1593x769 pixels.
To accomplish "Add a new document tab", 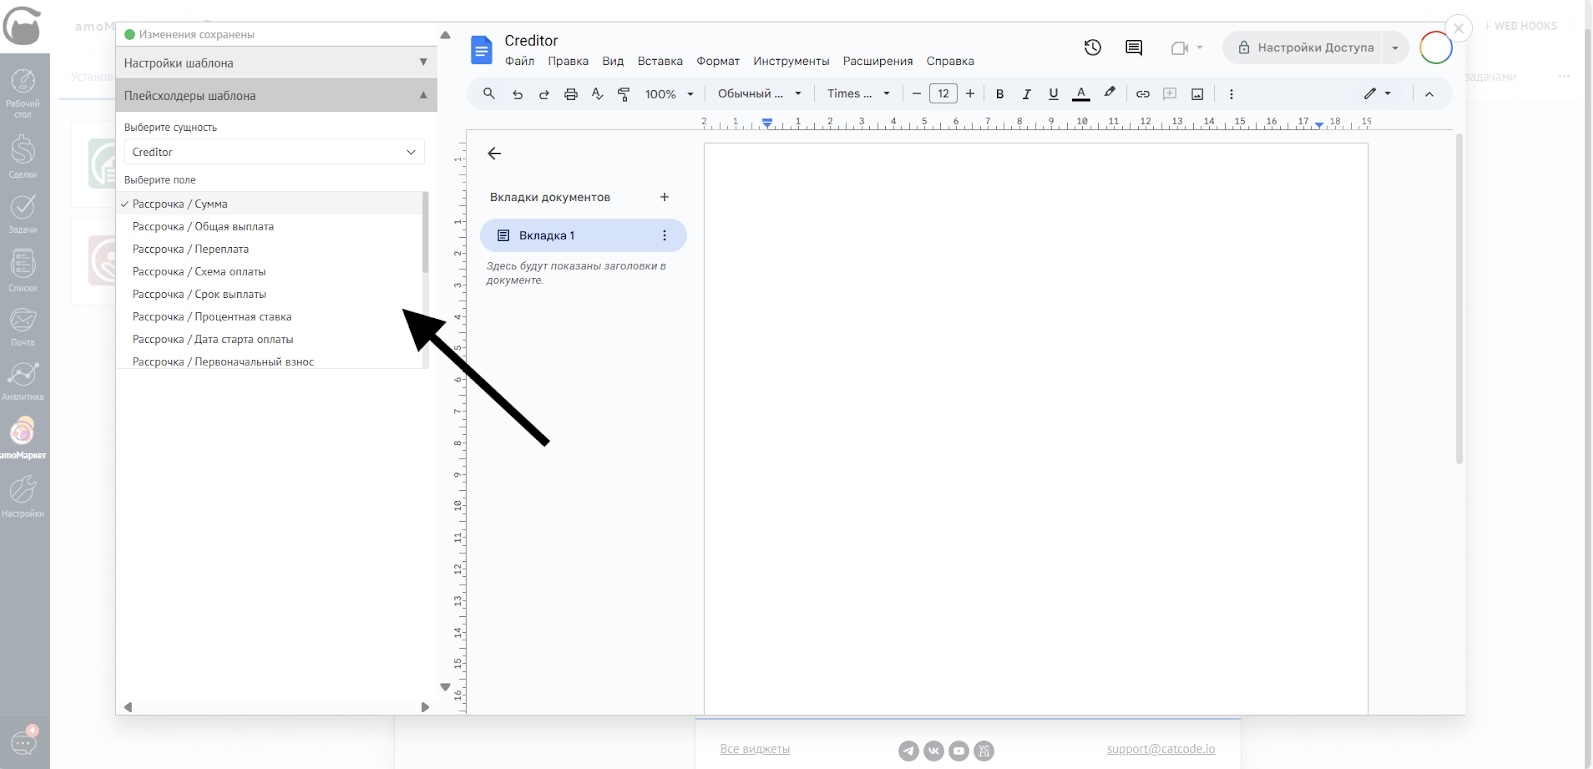I will [664, 197].
